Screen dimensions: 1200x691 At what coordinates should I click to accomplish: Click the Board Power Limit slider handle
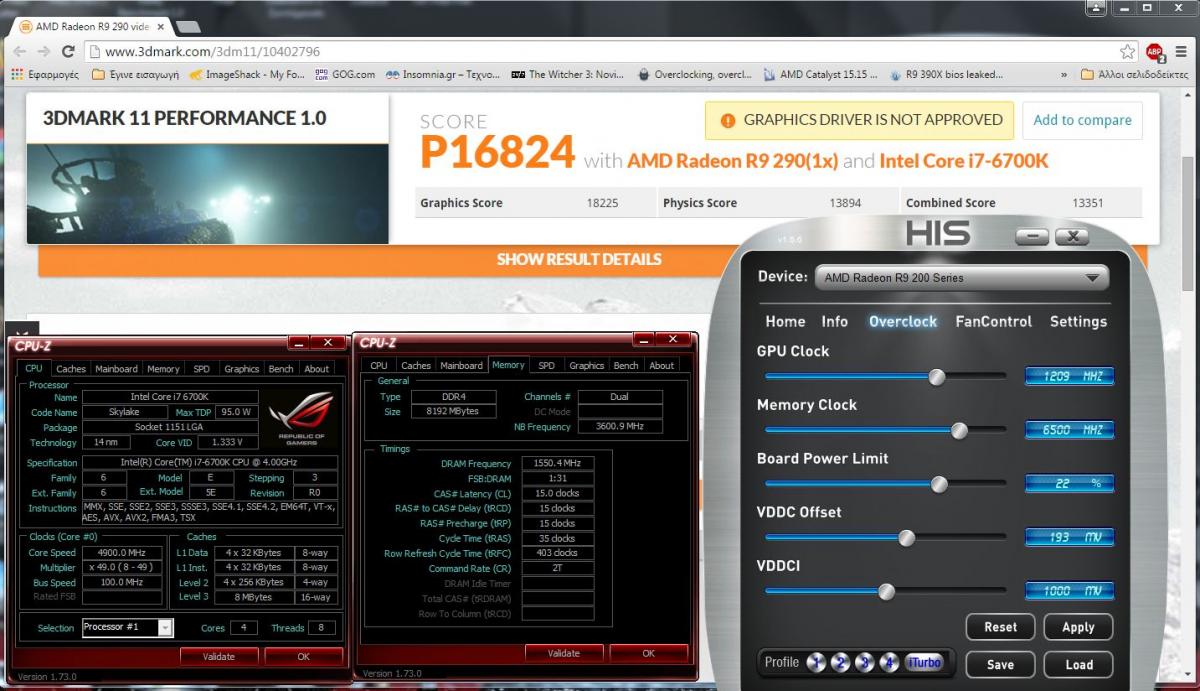point(939,484)
